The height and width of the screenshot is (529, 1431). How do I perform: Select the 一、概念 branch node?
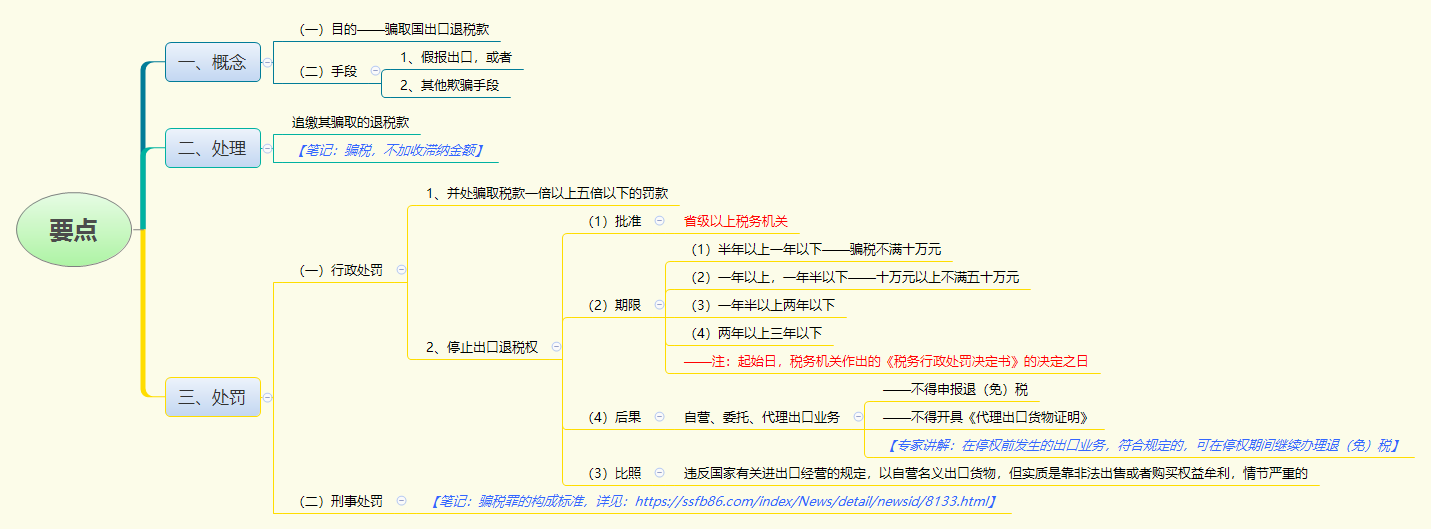coord(212,62)
